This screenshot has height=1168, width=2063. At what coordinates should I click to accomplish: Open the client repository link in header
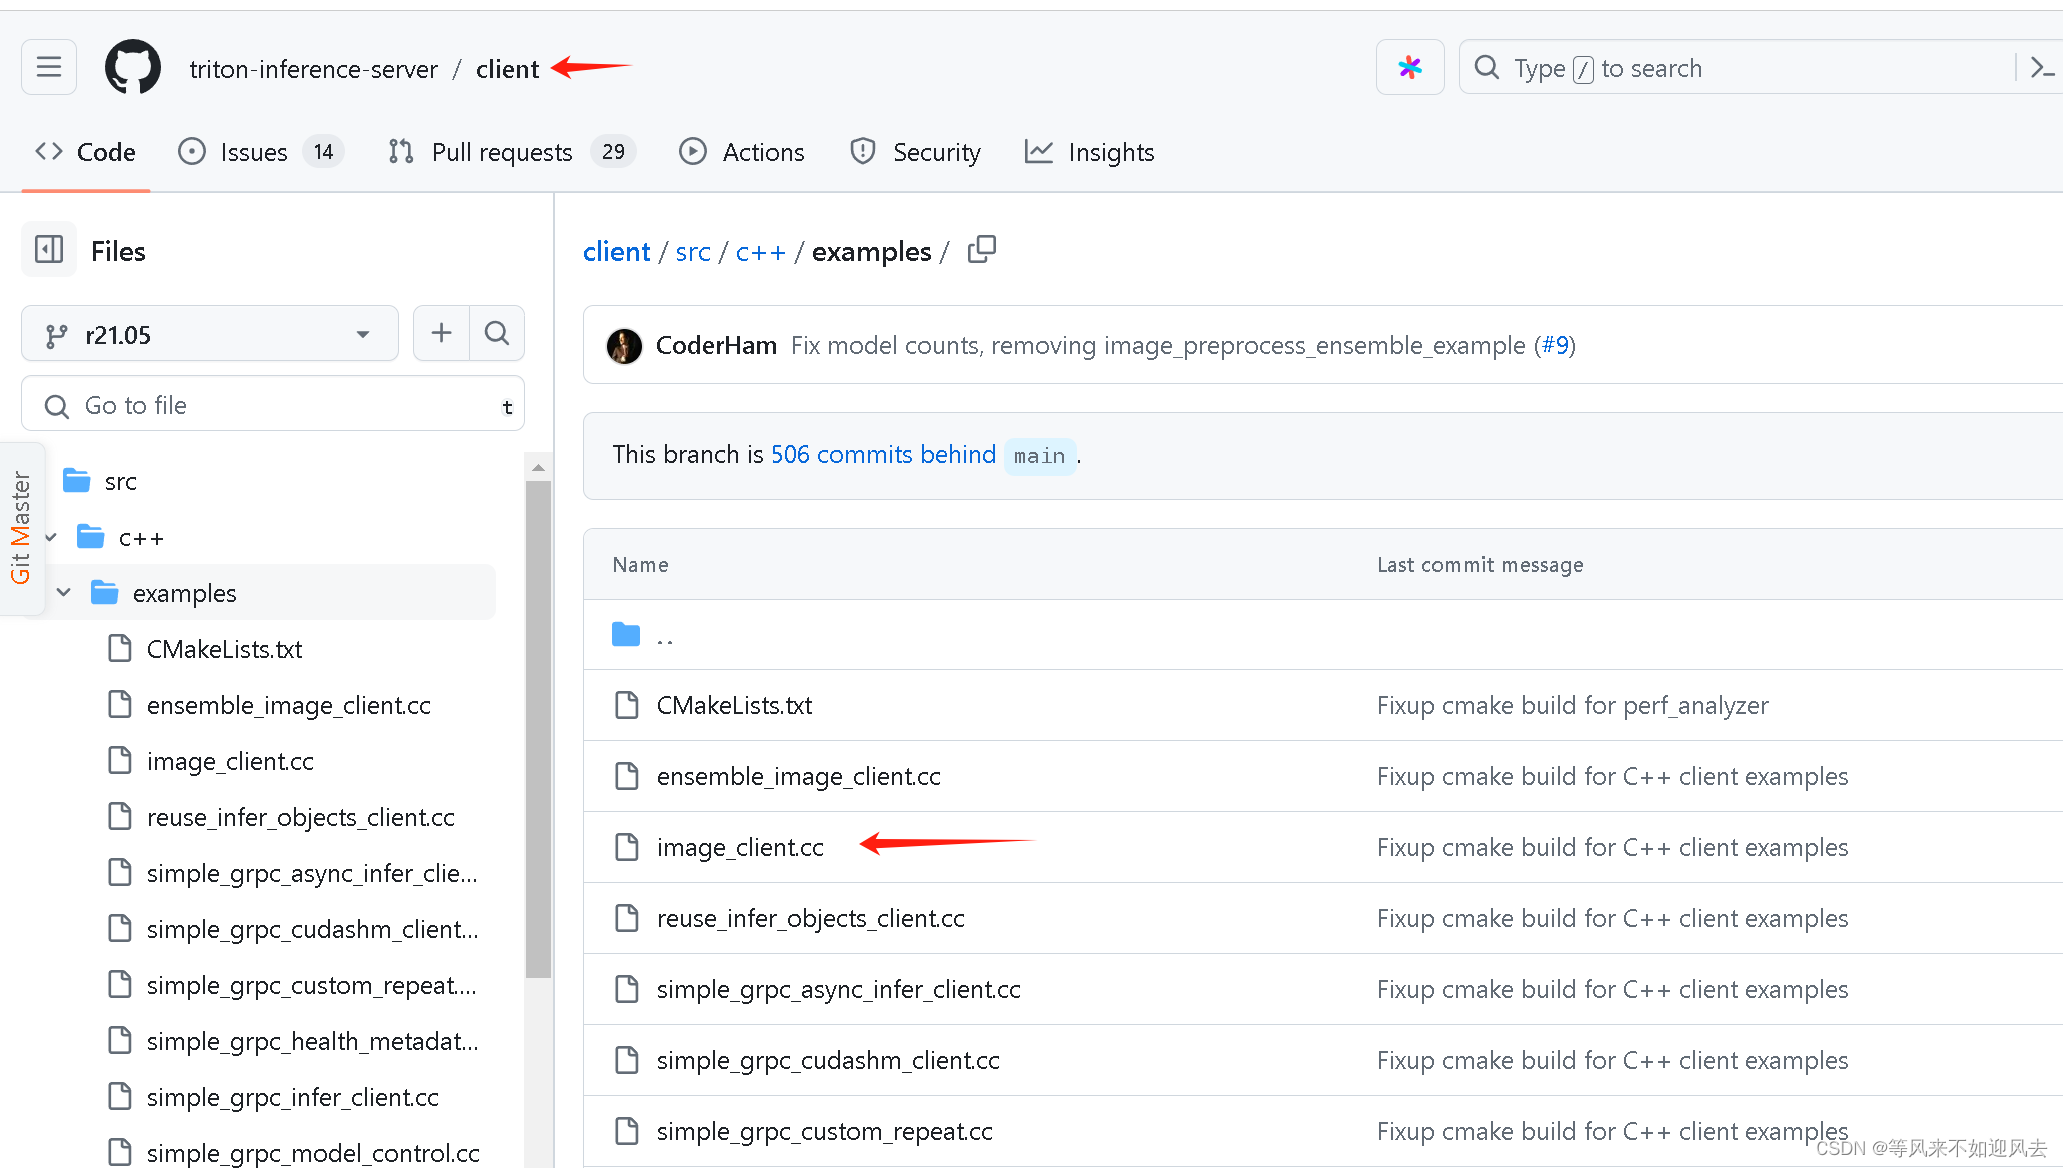508,69
